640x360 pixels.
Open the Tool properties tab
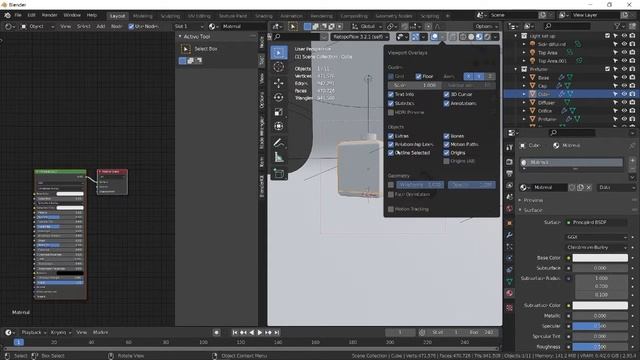pyautogui.click(x=509, y=147)
